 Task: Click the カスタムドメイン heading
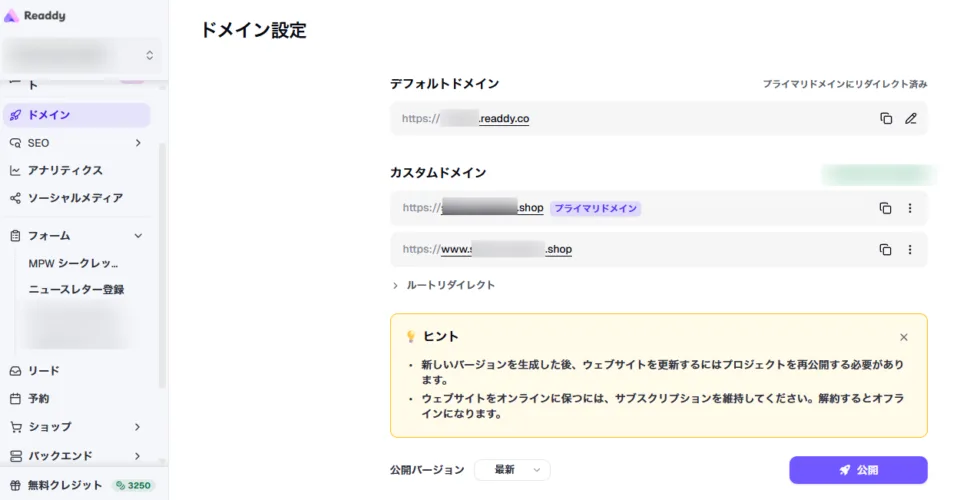click(438, 173)
